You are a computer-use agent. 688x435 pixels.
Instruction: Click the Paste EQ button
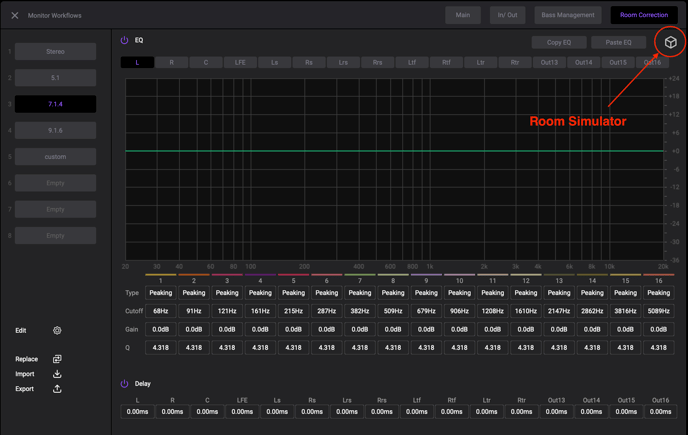(x=618, y=43)
